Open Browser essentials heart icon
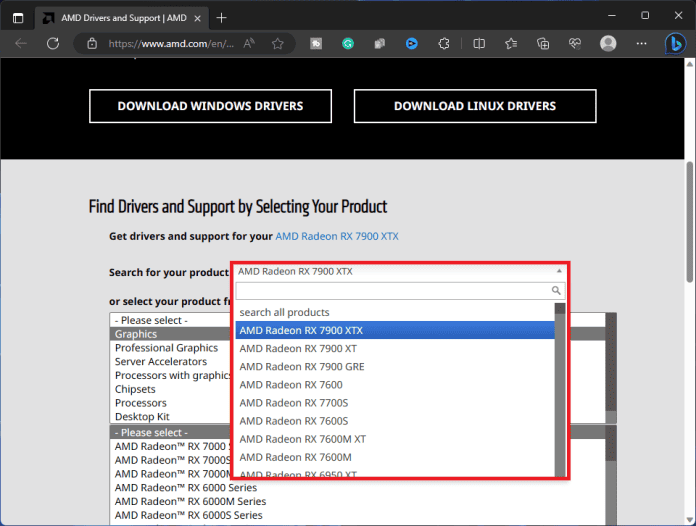 (x=575, y=44)
